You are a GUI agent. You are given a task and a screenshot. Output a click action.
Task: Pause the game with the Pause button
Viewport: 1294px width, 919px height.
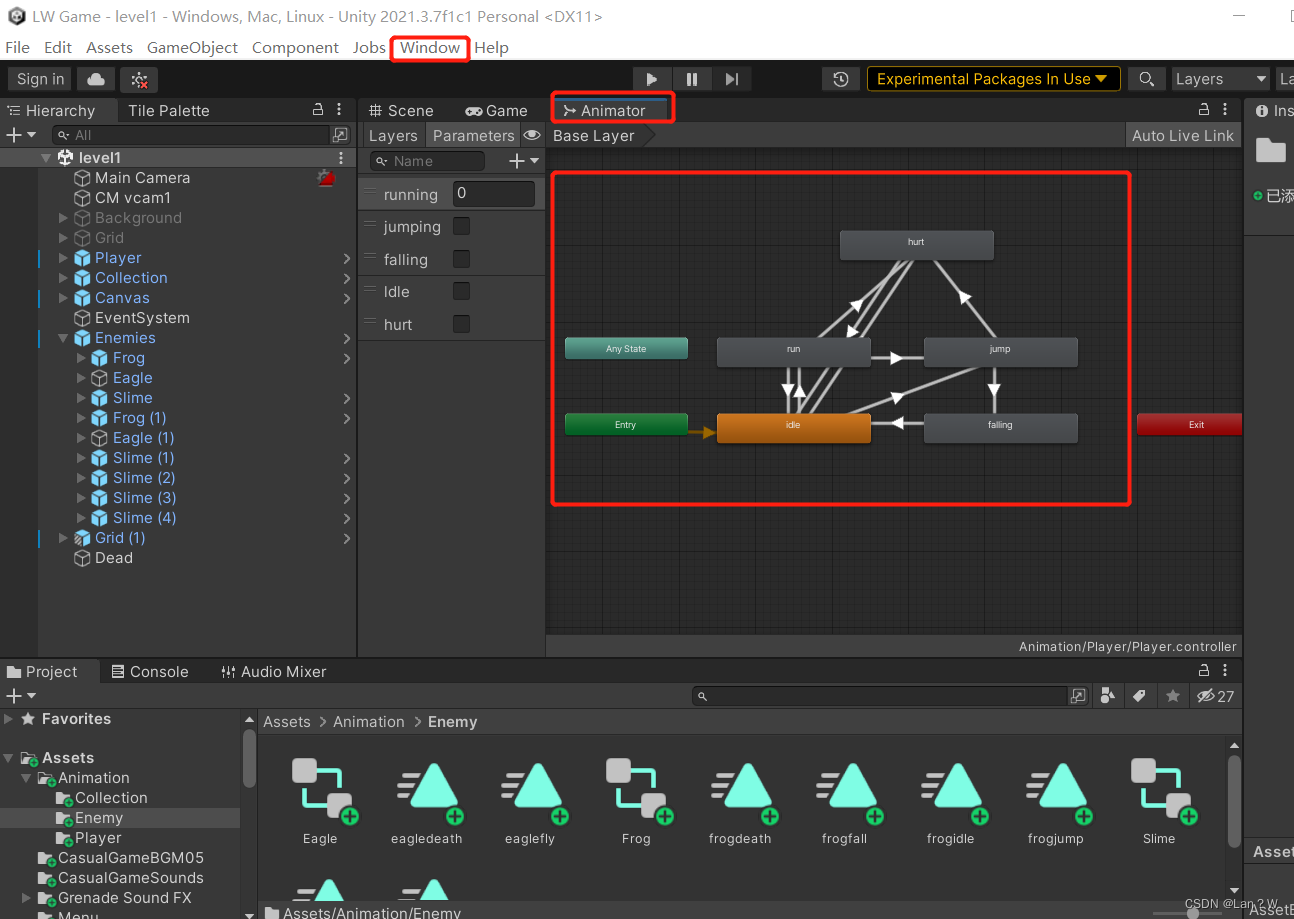(691, 79)
